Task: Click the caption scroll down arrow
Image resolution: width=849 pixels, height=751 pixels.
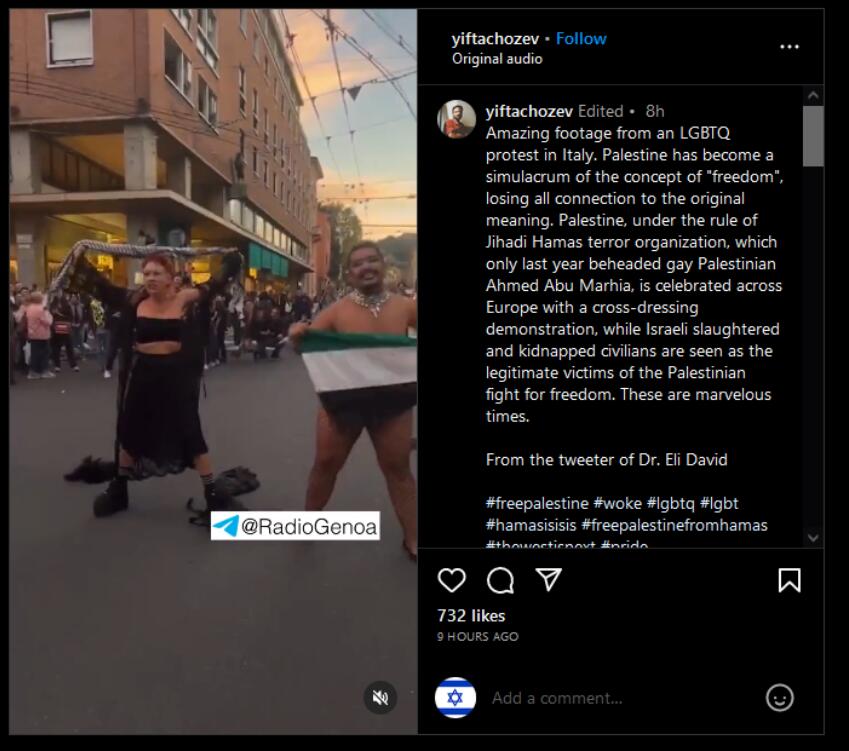Action: point(813,537)
